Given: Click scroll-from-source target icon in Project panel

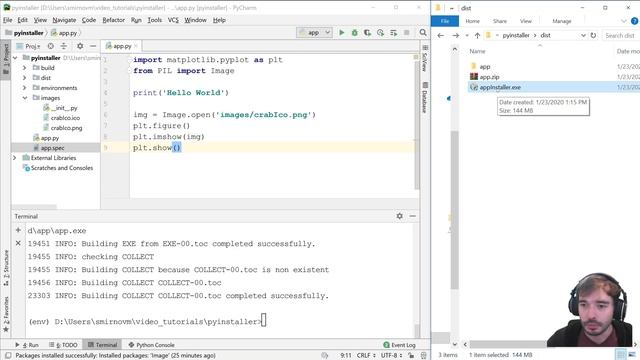Looking at the screenshot, I should [51, 46].
